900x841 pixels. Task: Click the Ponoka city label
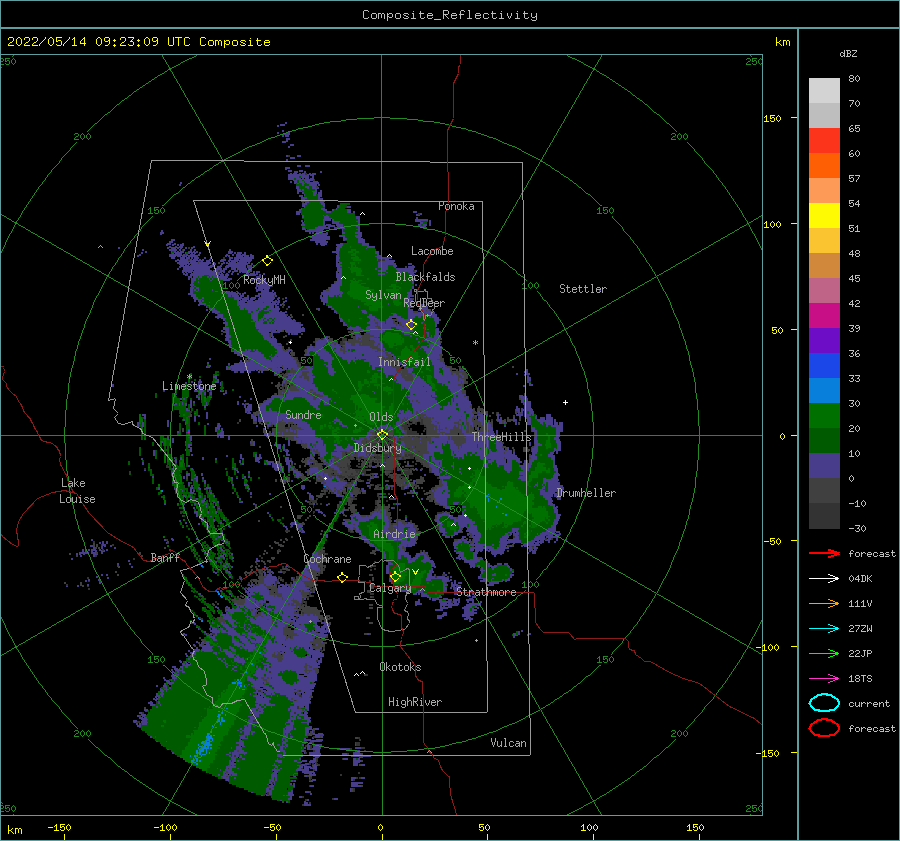(x=456, y=206)
